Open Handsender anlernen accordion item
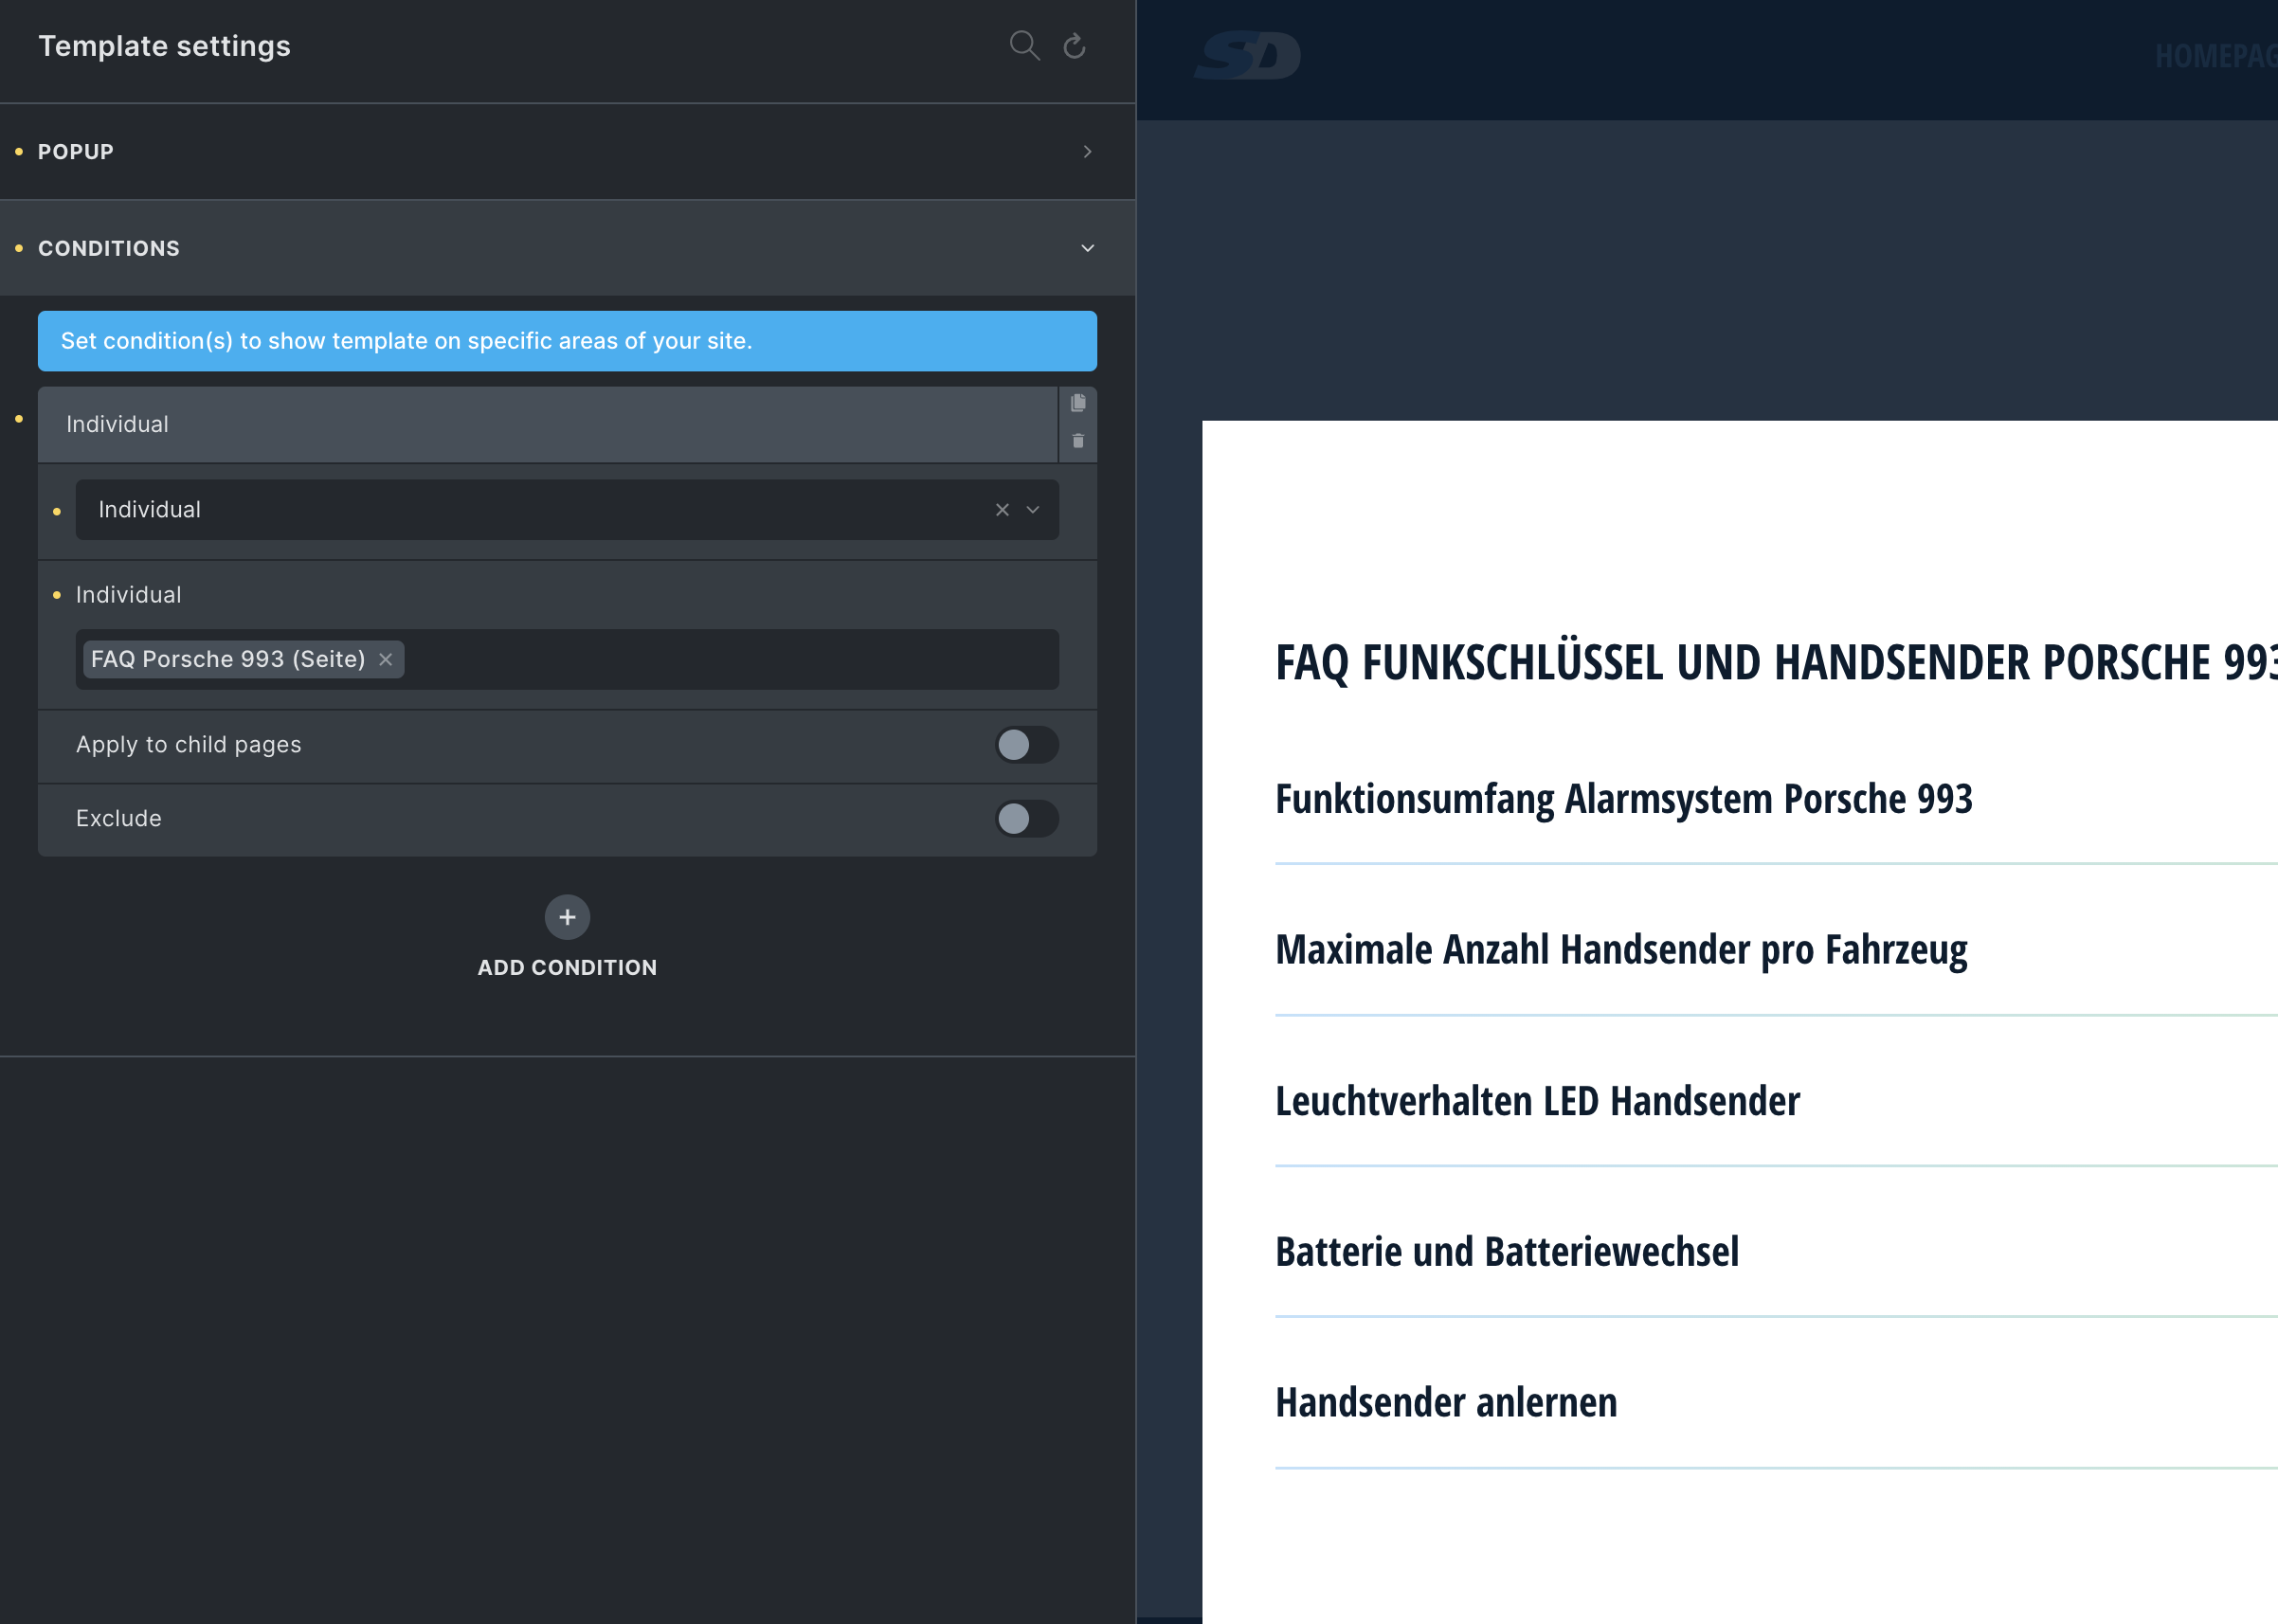This screenshot has width=2278, height=1624. pos(1446,1403)
